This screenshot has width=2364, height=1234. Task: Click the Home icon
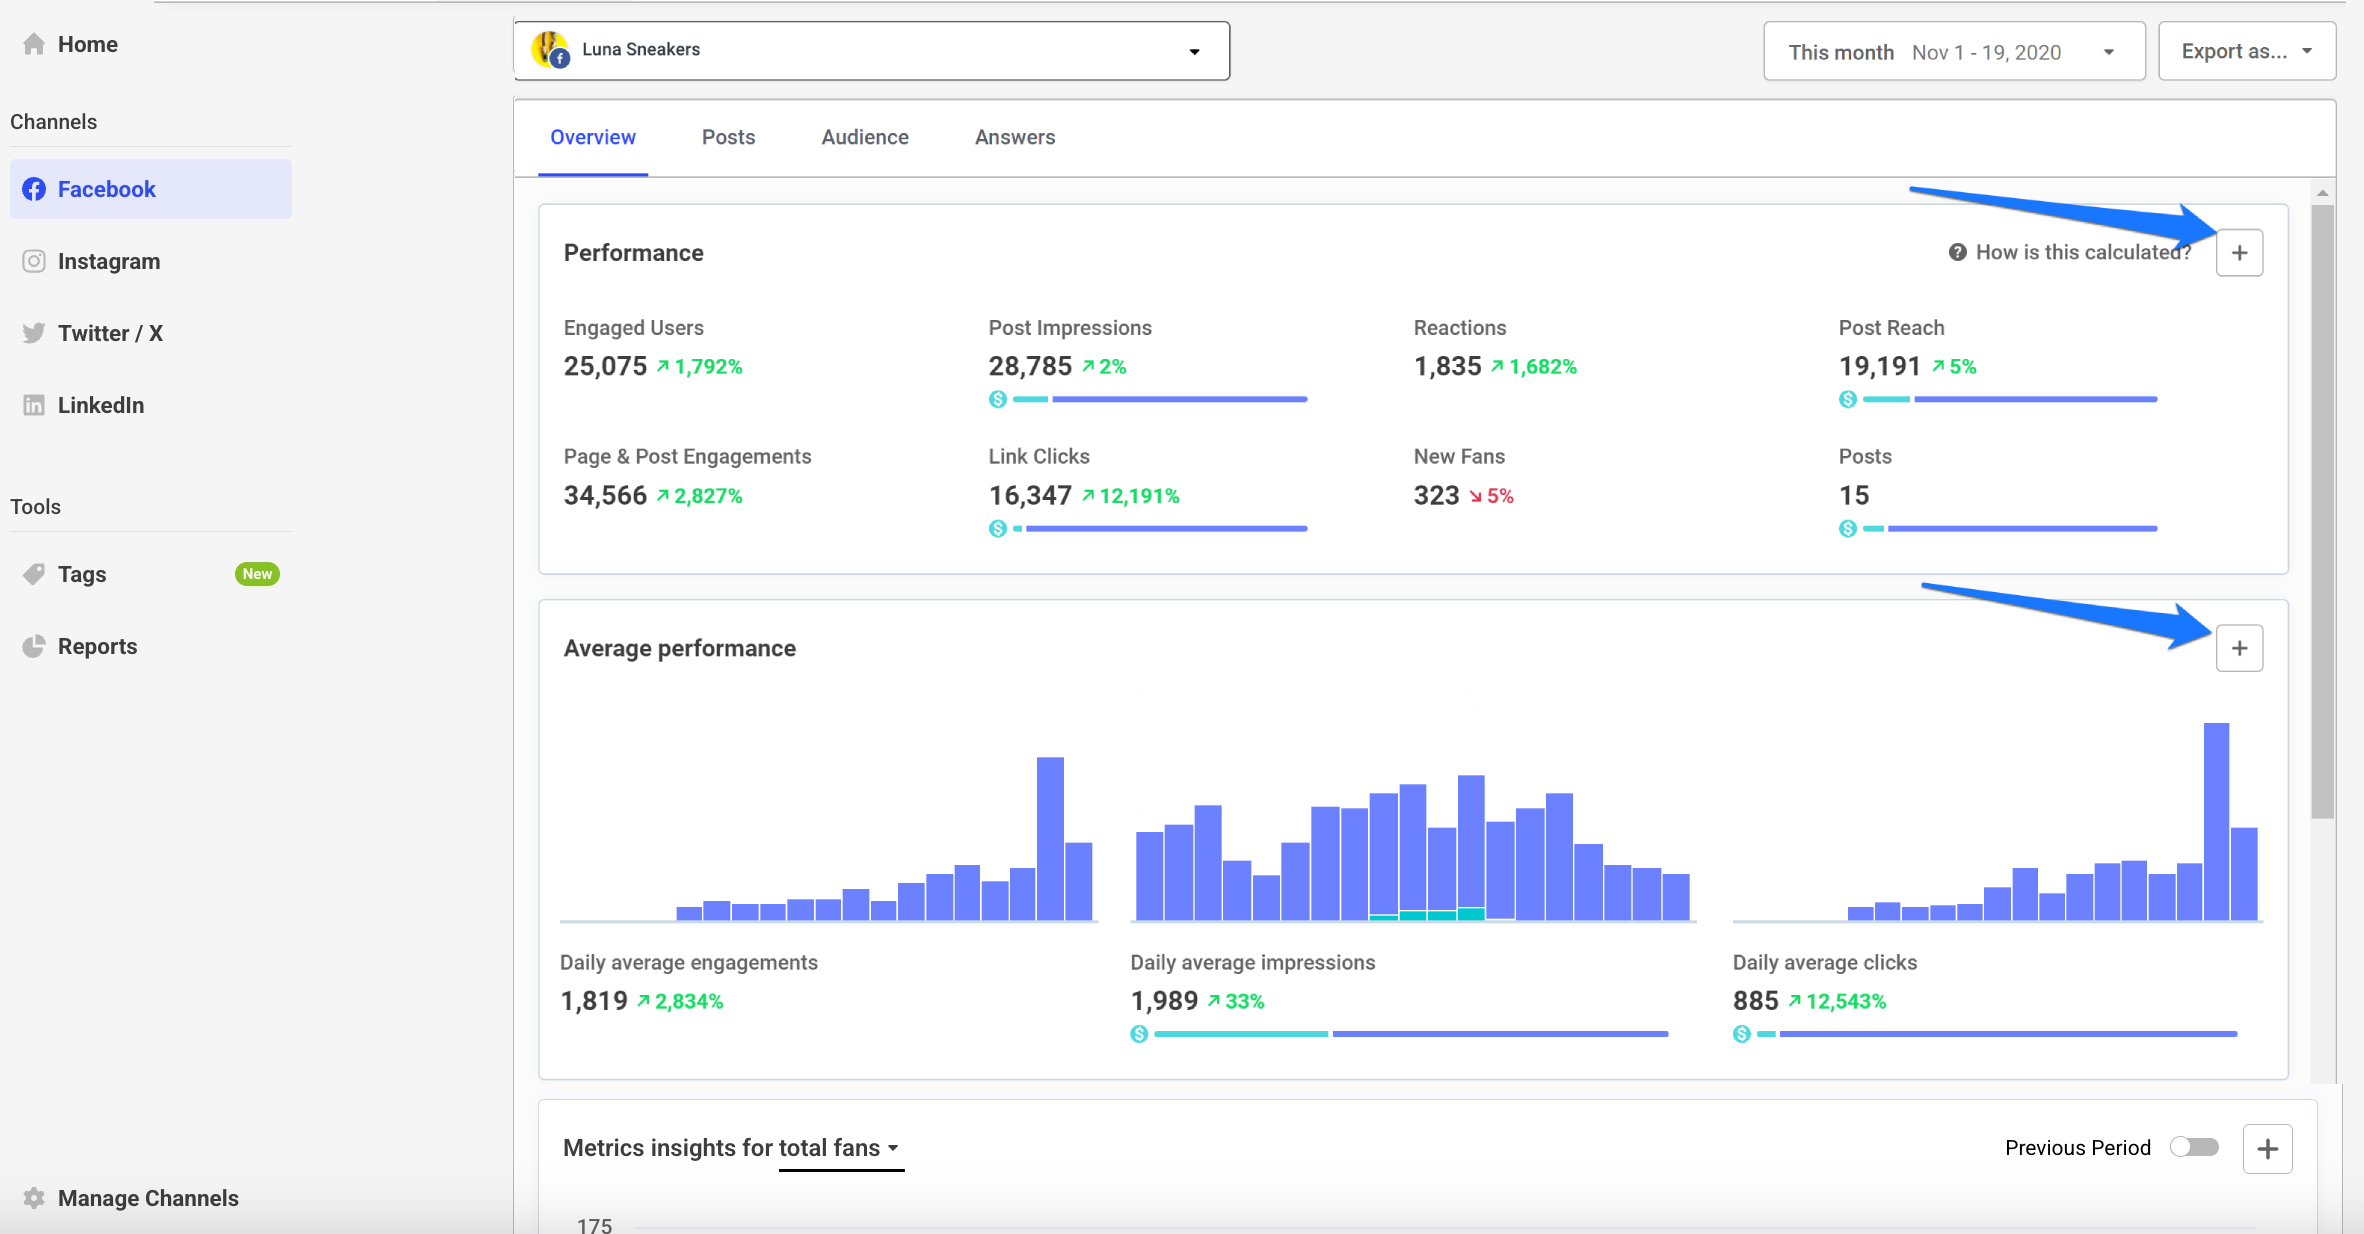33,43
